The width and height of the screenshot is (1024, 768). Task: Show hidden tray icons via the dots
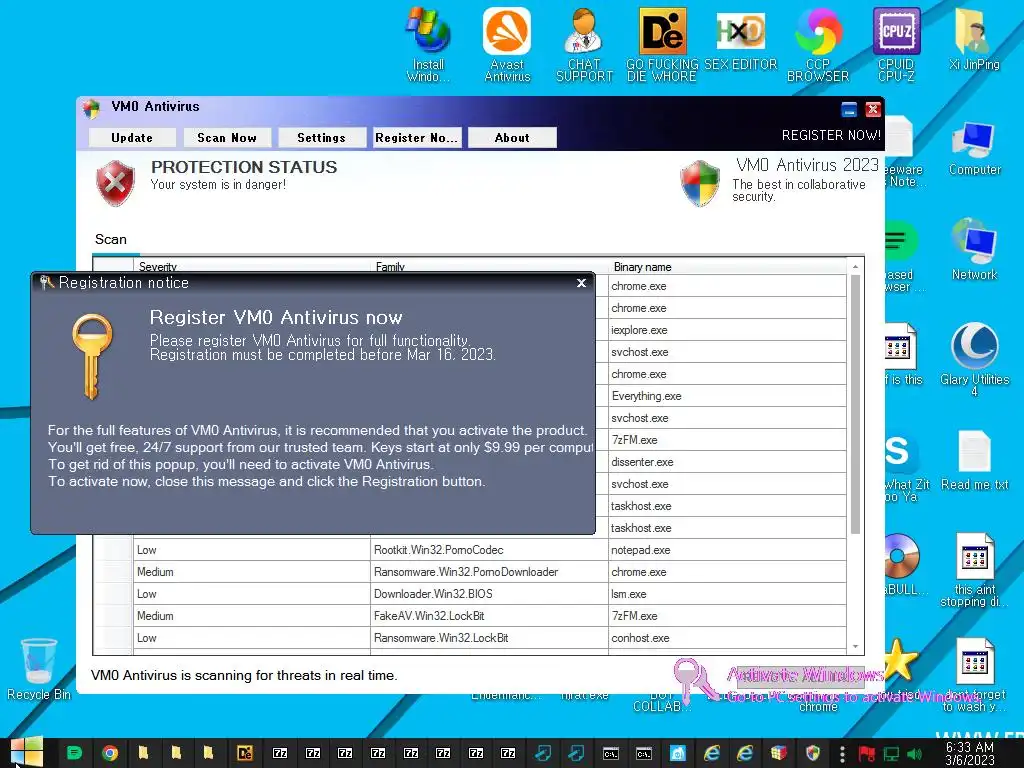pos(842,754)
